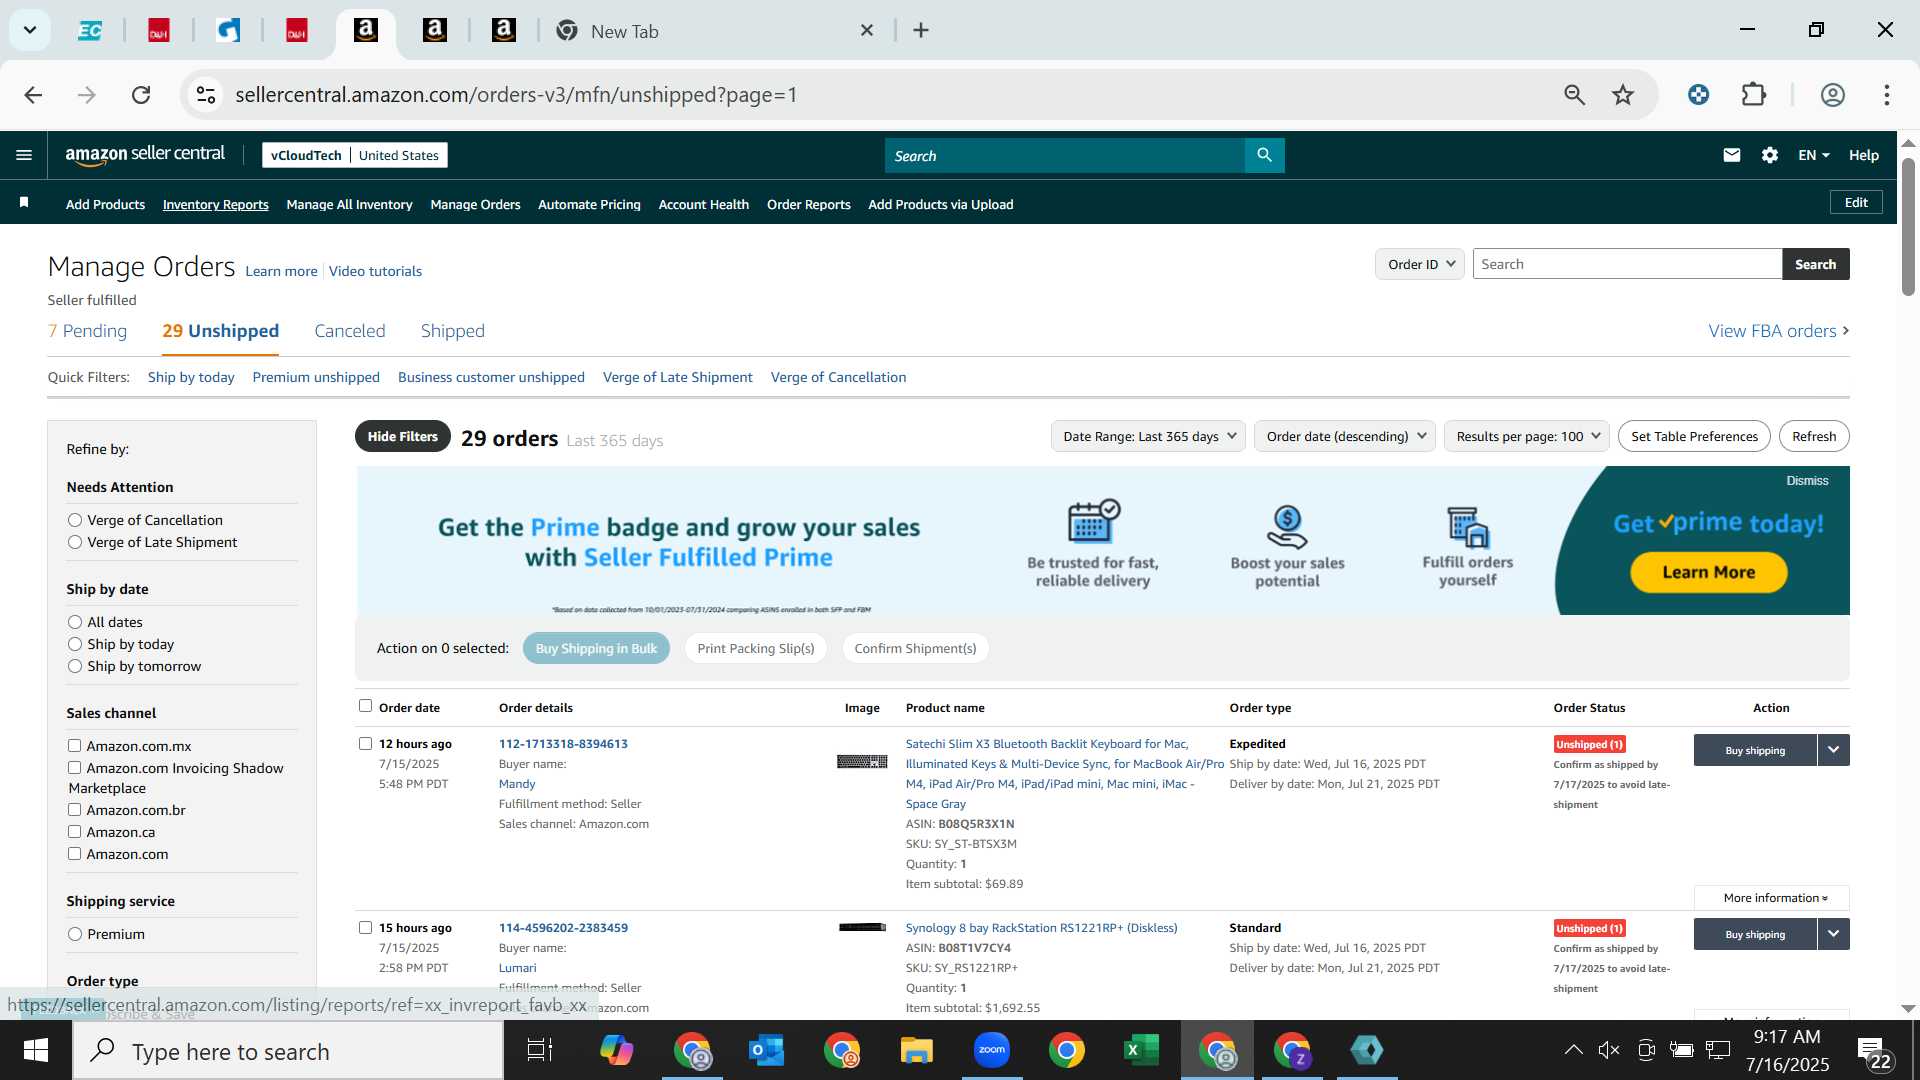This screenshot has height=1080, width=1920.
Task: Launch Outlook from taskbar
Action: click(x=767, y=1051)
